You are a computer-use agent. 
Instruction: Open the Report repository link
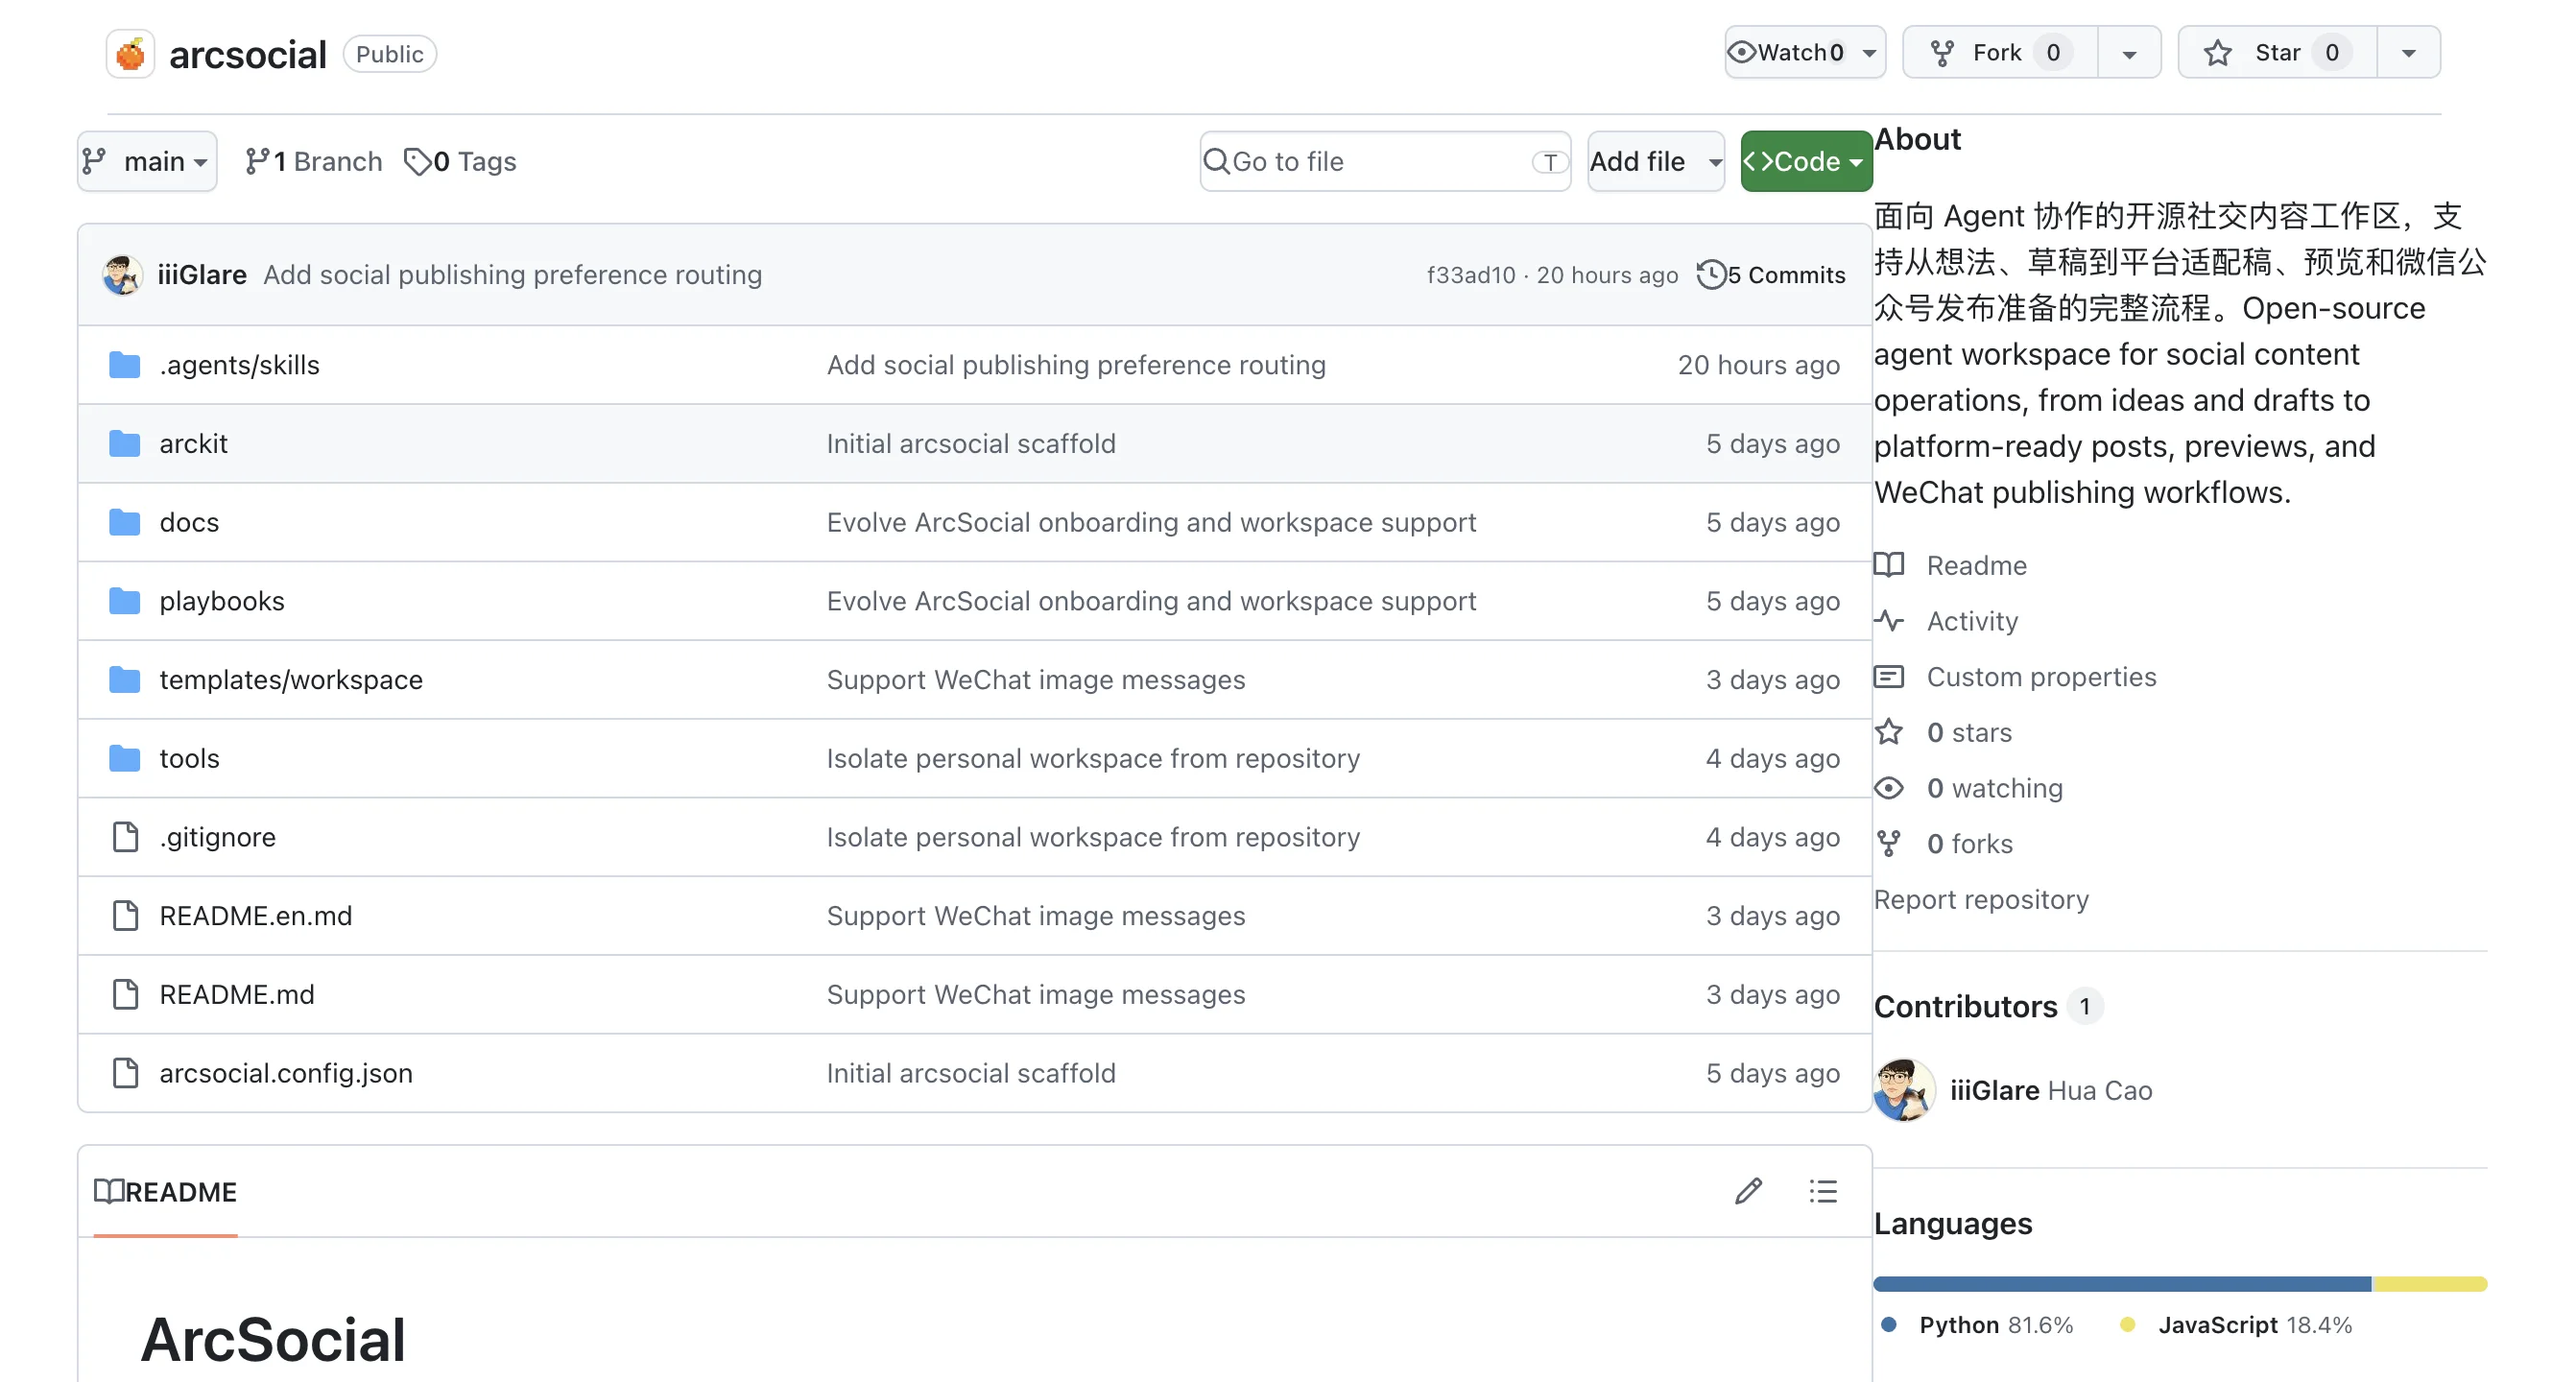1981,899
